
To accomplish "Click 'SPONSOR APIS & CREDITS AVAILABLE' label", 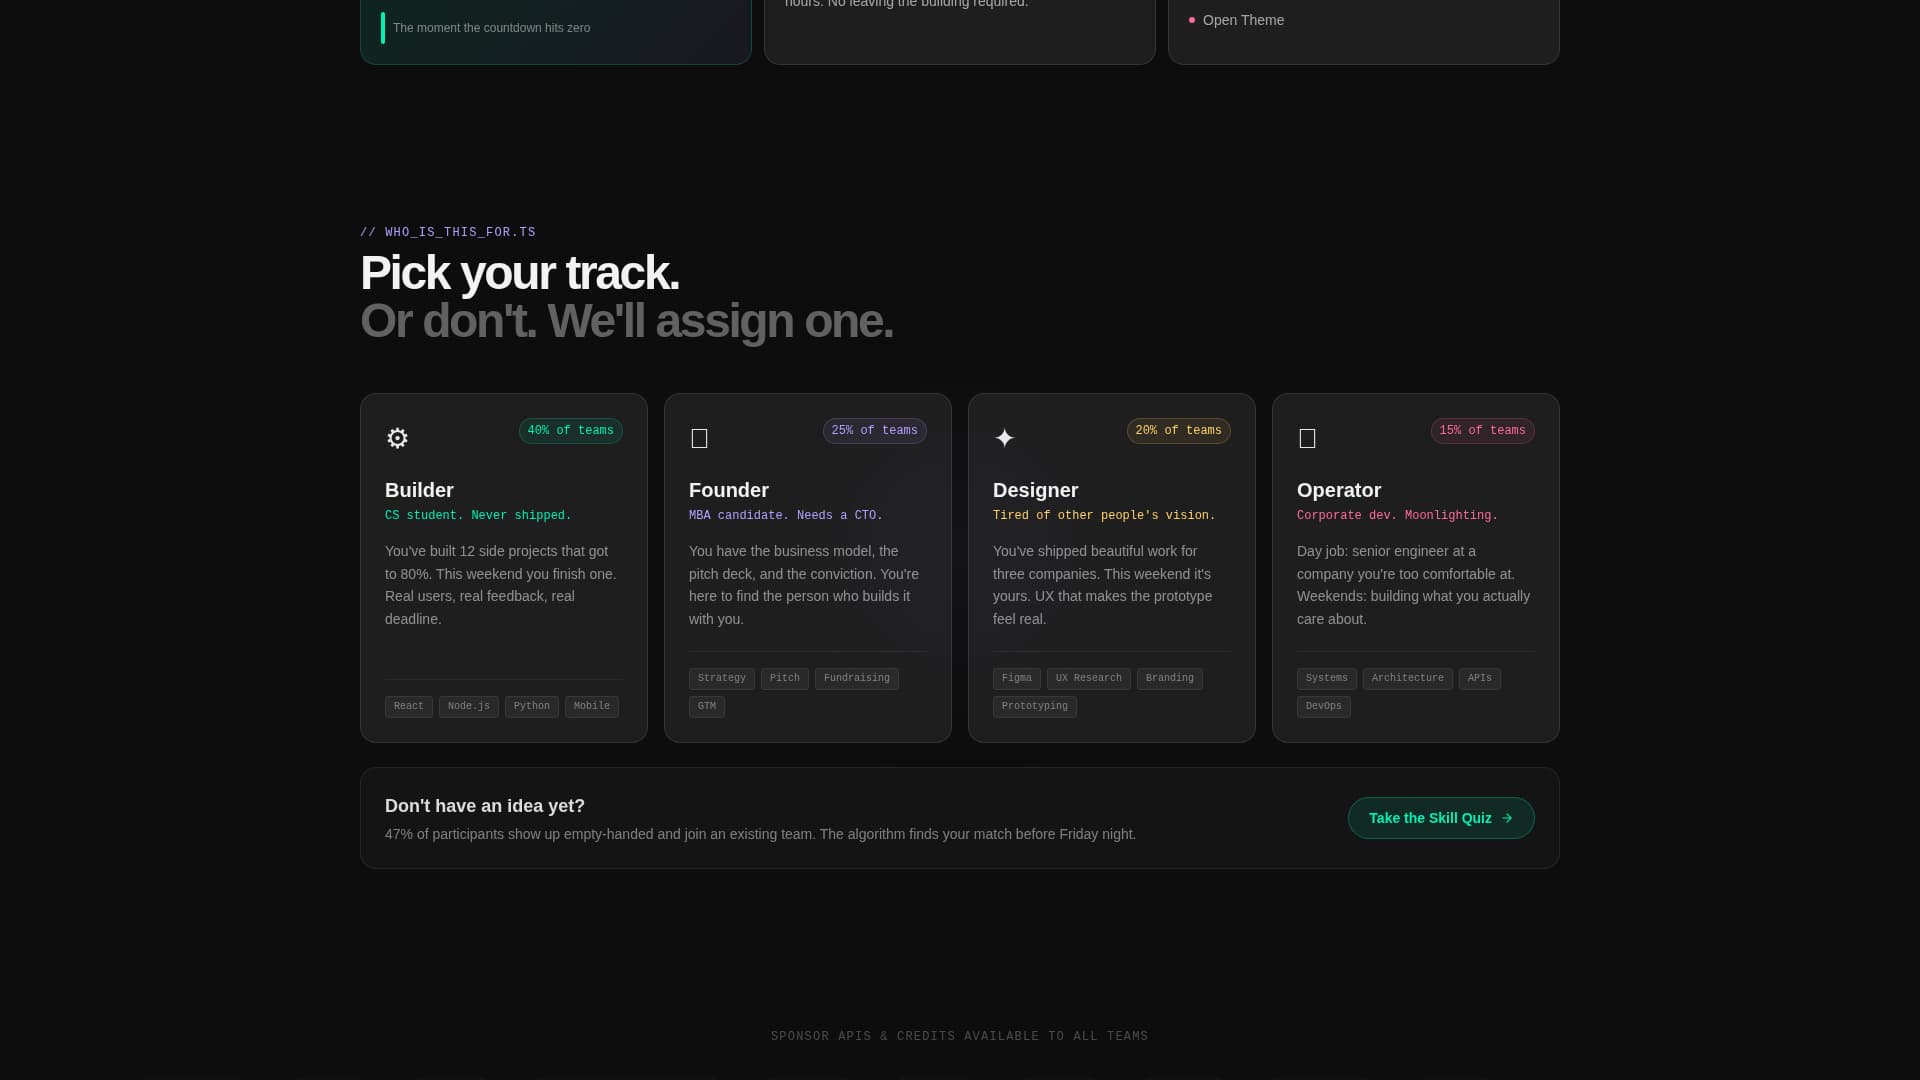I will pyautogui.click(x=960, y=1037).
